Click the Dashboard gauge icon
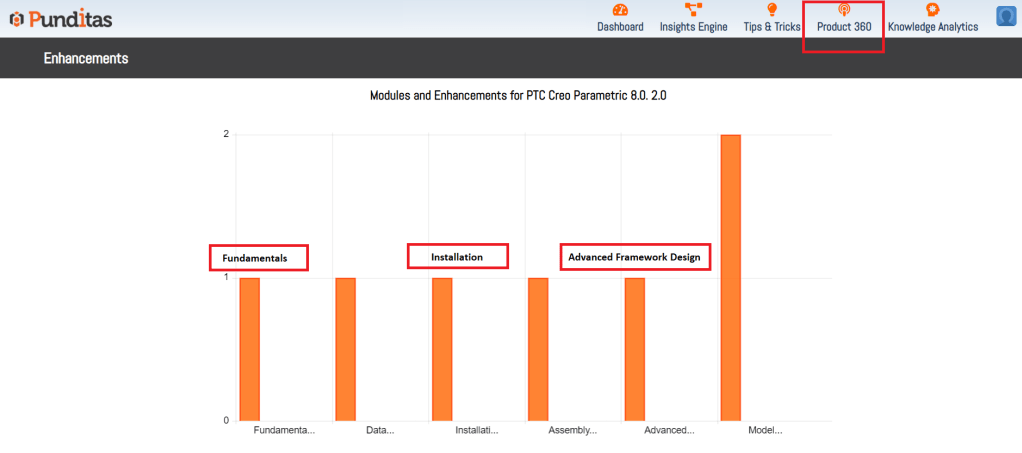Screen dimensions: 1022x453 pos(620,10)
